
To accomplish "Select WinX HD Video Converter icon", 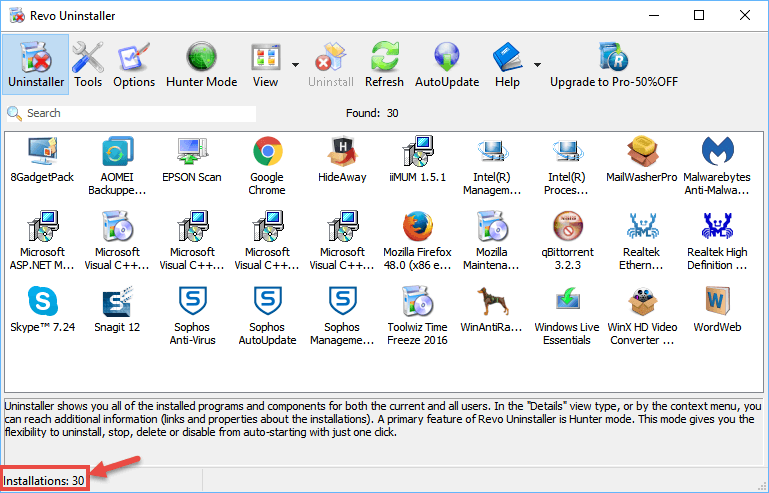I will click(x=642, y=301).
